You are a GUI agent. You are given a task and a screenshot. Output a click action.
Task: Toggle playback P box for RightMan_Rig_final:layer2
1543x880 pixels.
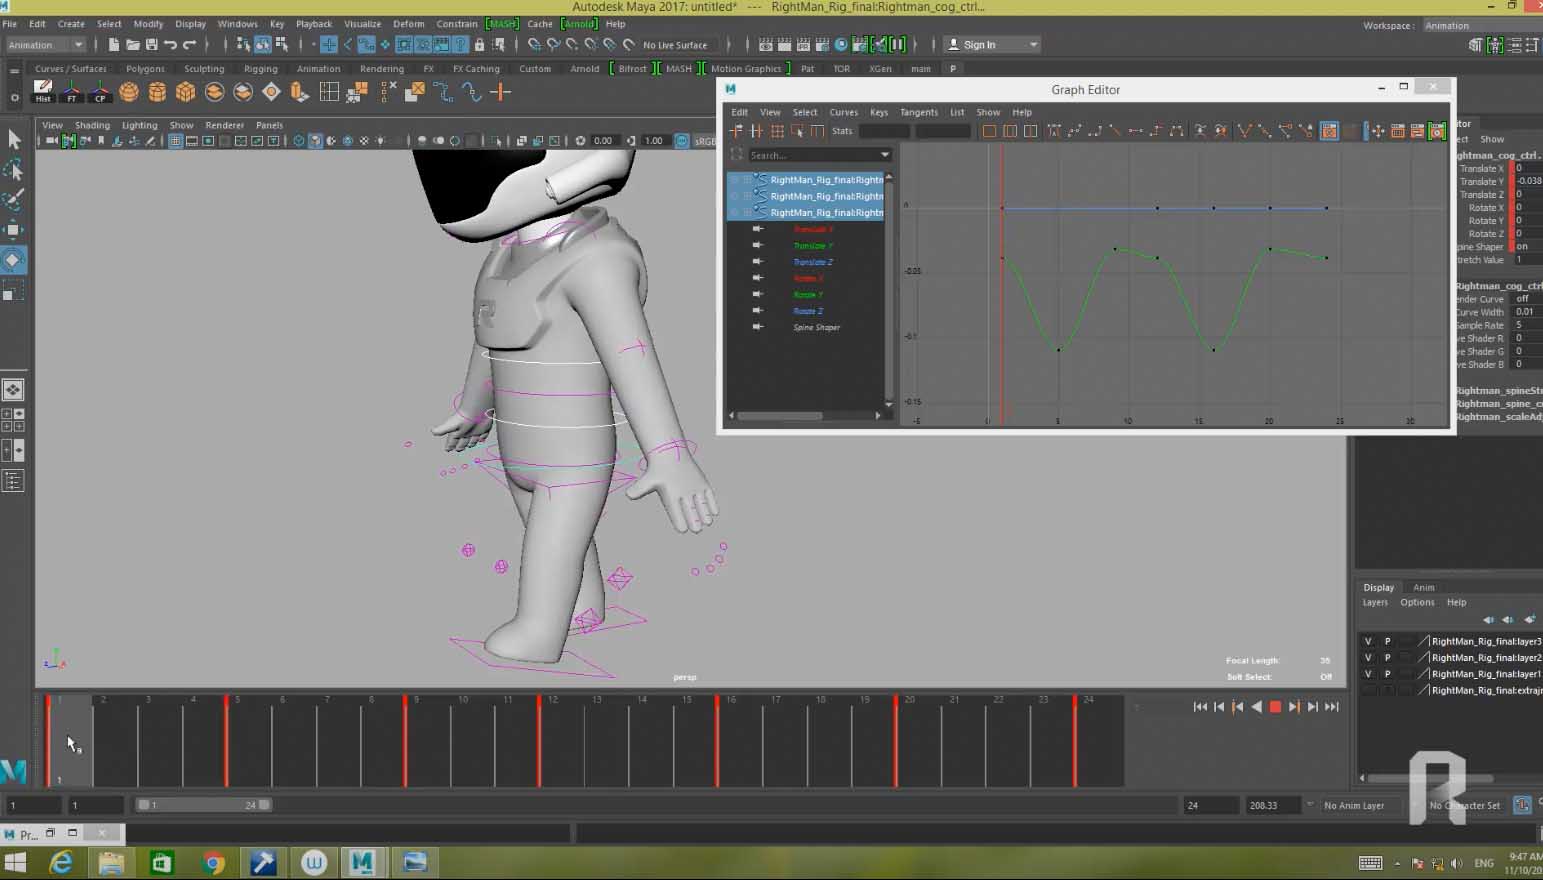[x=1387, y=658]
